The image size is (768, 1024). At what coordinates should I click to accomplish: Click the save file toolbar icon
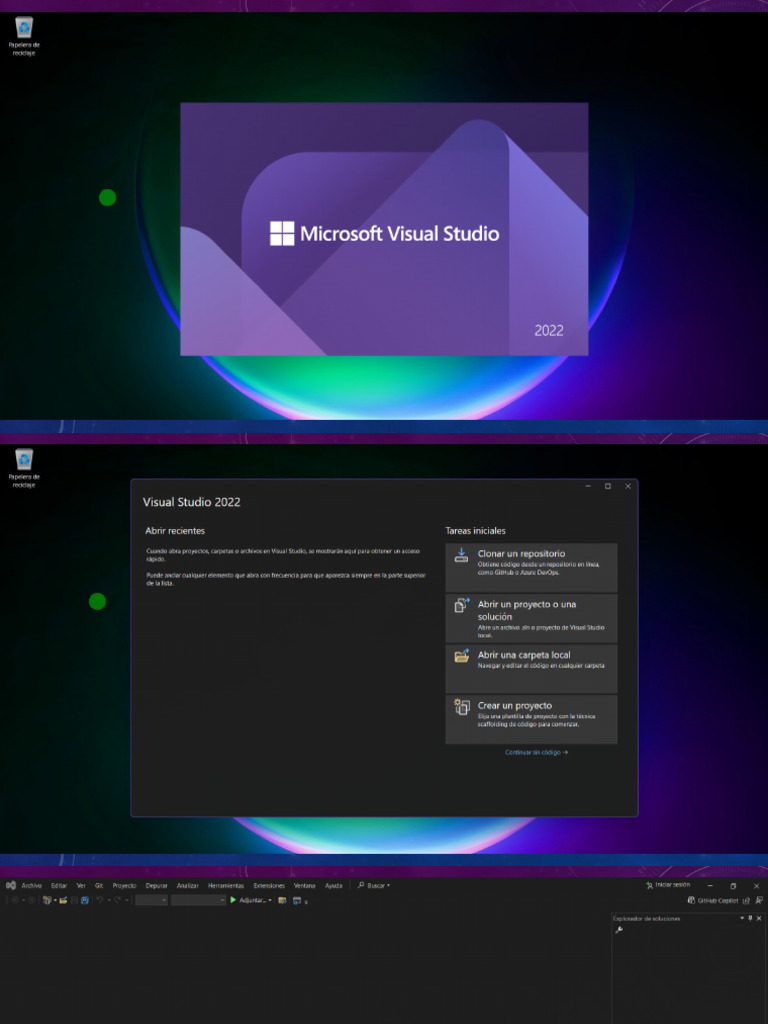74,900
